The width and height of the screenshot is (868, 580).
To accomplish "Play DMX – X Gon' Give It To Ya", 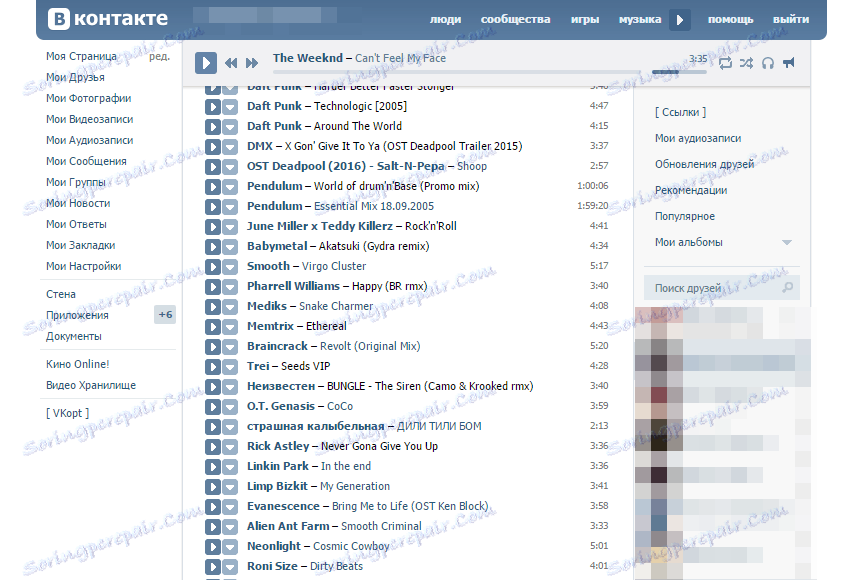I will click(x=213, y=147).
